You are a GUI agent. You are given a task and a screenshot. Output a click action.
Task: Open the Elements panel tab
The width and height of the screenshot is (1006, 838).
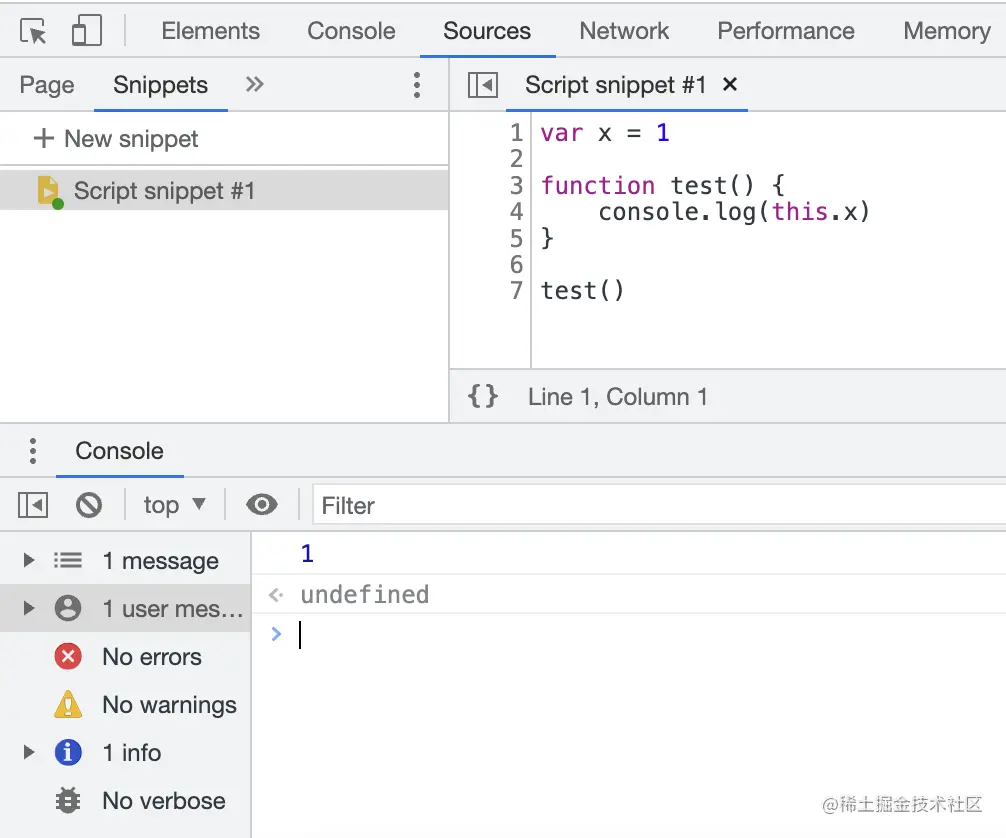tap(210, 31)
